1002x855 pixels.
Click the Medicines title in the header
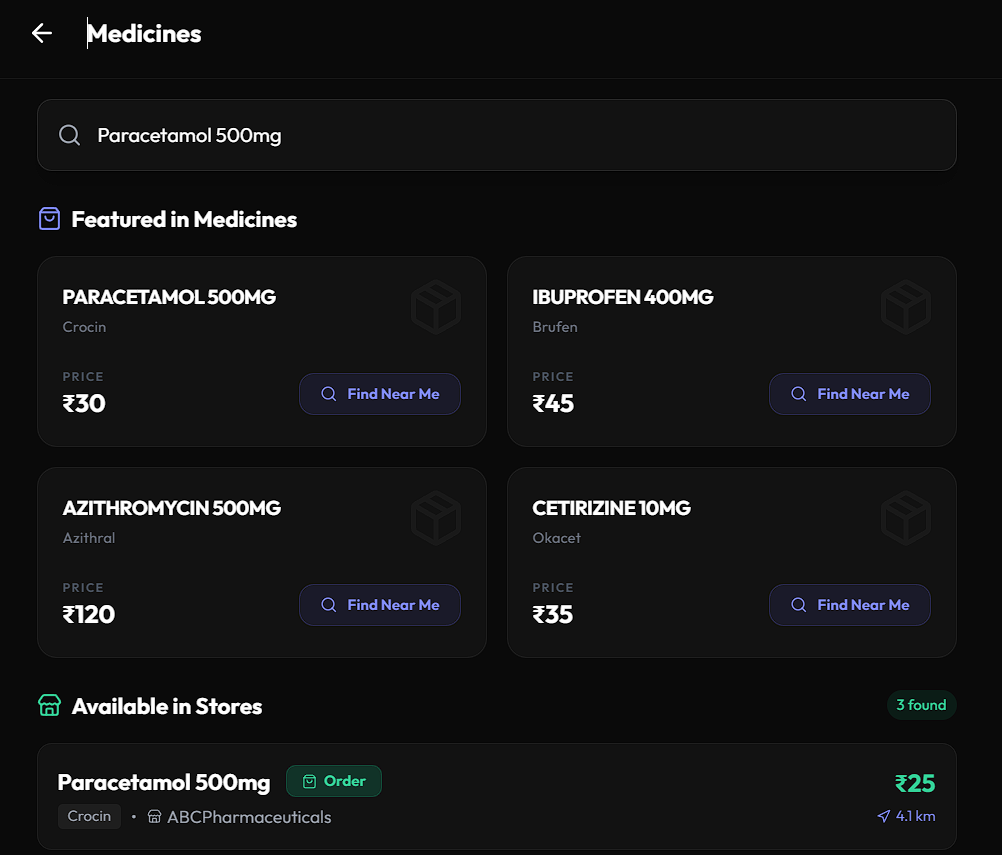pyautogui.click(x=144, y=33)
